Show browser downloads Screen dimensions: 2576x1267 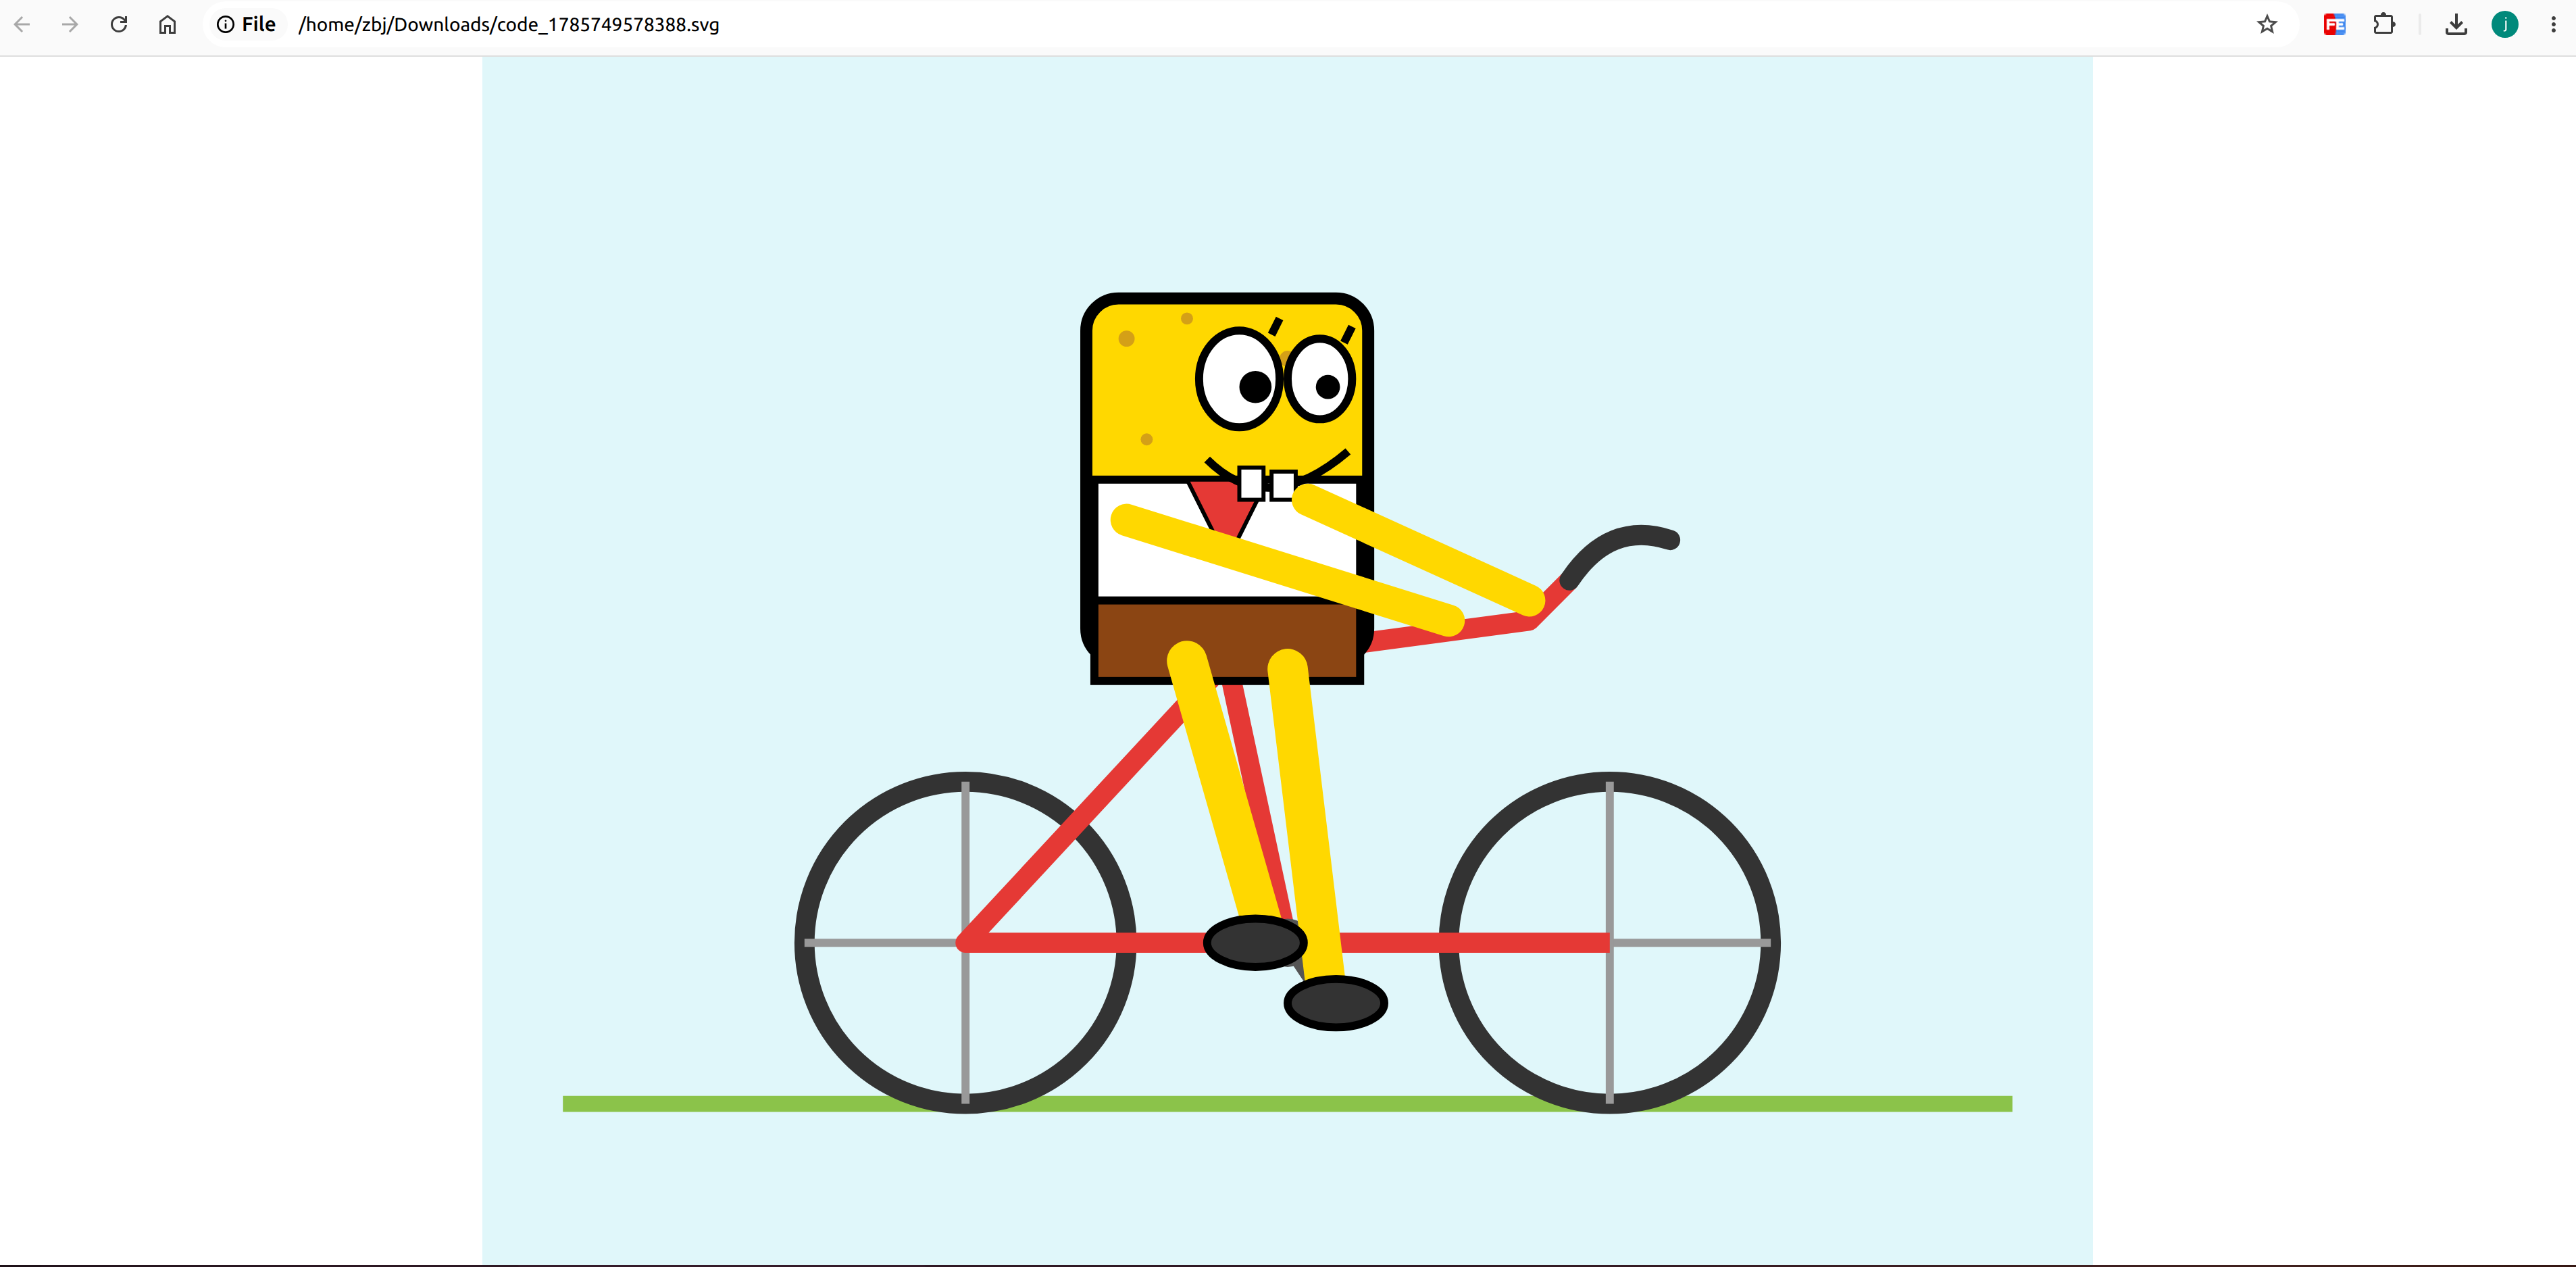[x=2456, y=24]
